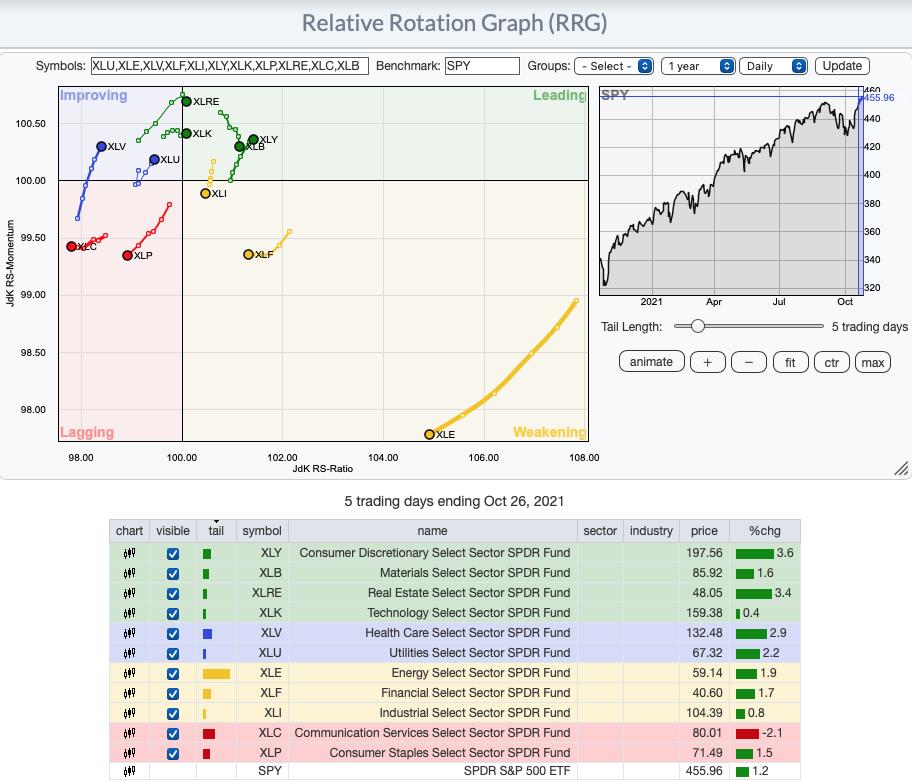Click into the Benchmark input field
This screenshot has width=912, height=782.
pos(482,66)
